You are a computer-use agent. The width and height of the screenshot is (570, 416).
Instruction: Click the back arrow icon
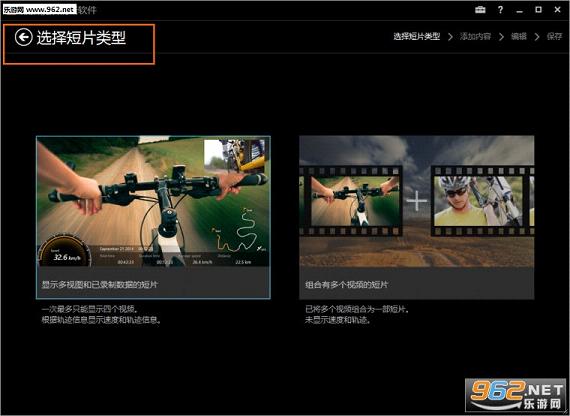click(24, 37)
